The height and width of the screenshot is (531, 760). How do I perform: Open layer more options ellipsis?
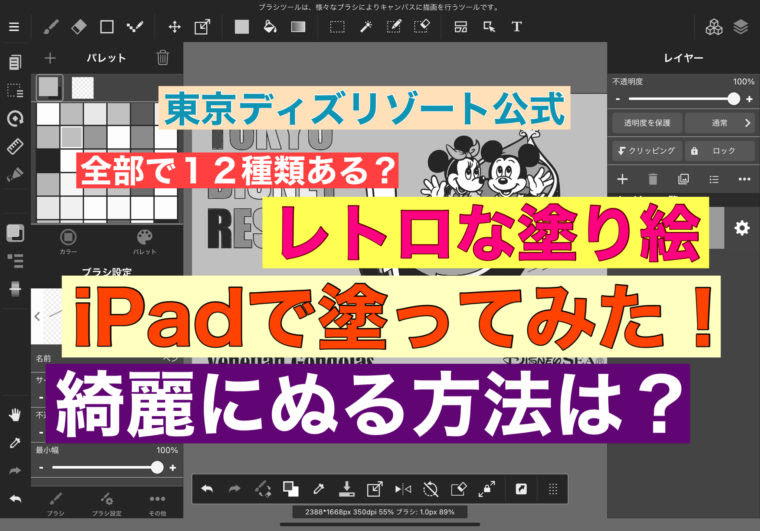click(x=744, y=179)
